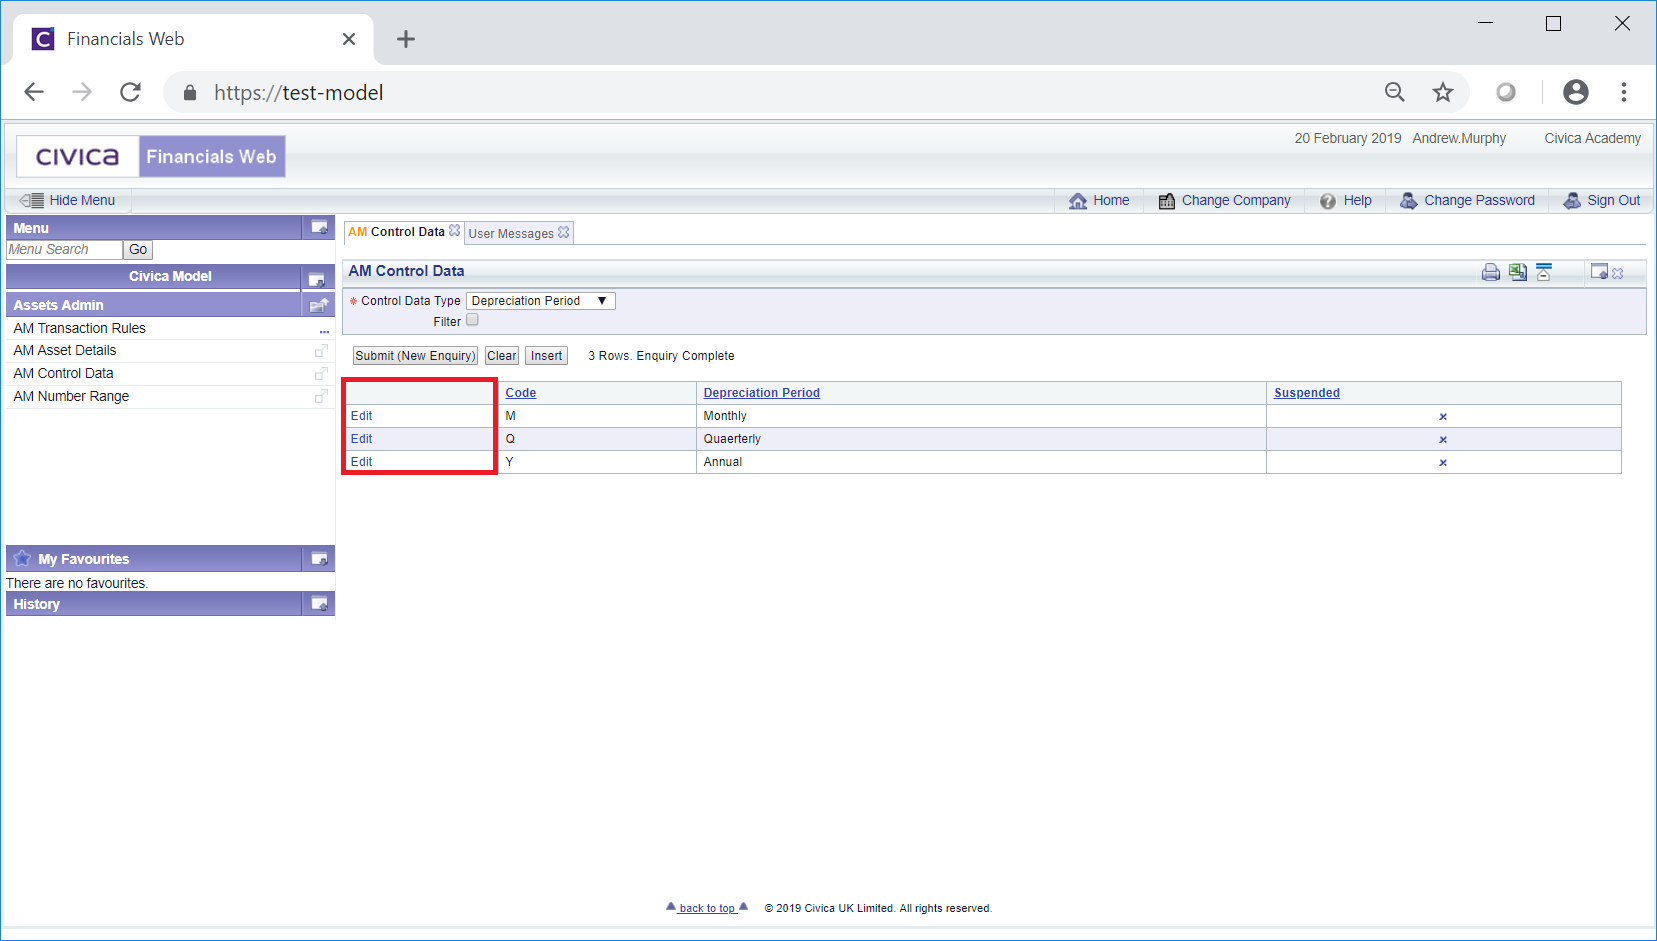1657x941 pixels.
Task: Click the Hide Menu icon
Action: pyautogui.click(x=32, y=200)
